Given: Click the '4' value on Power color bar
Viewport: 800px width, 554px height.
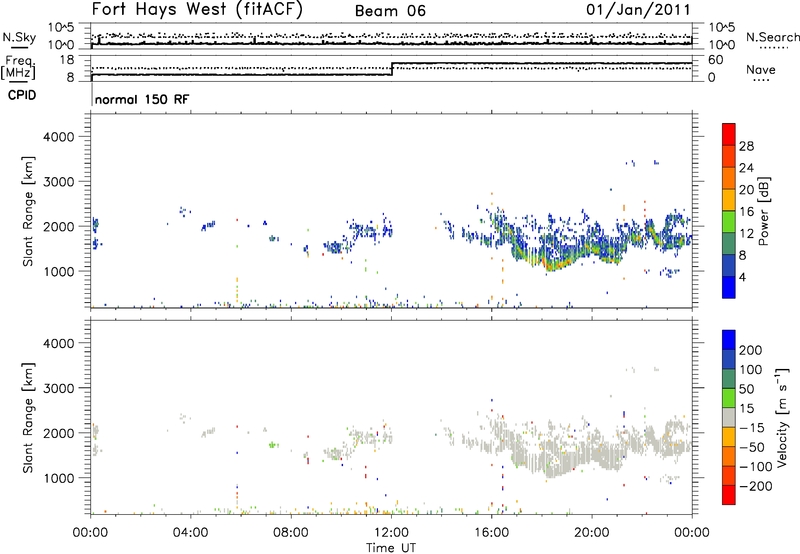Looking at the screenshot, I should (742, 277).
